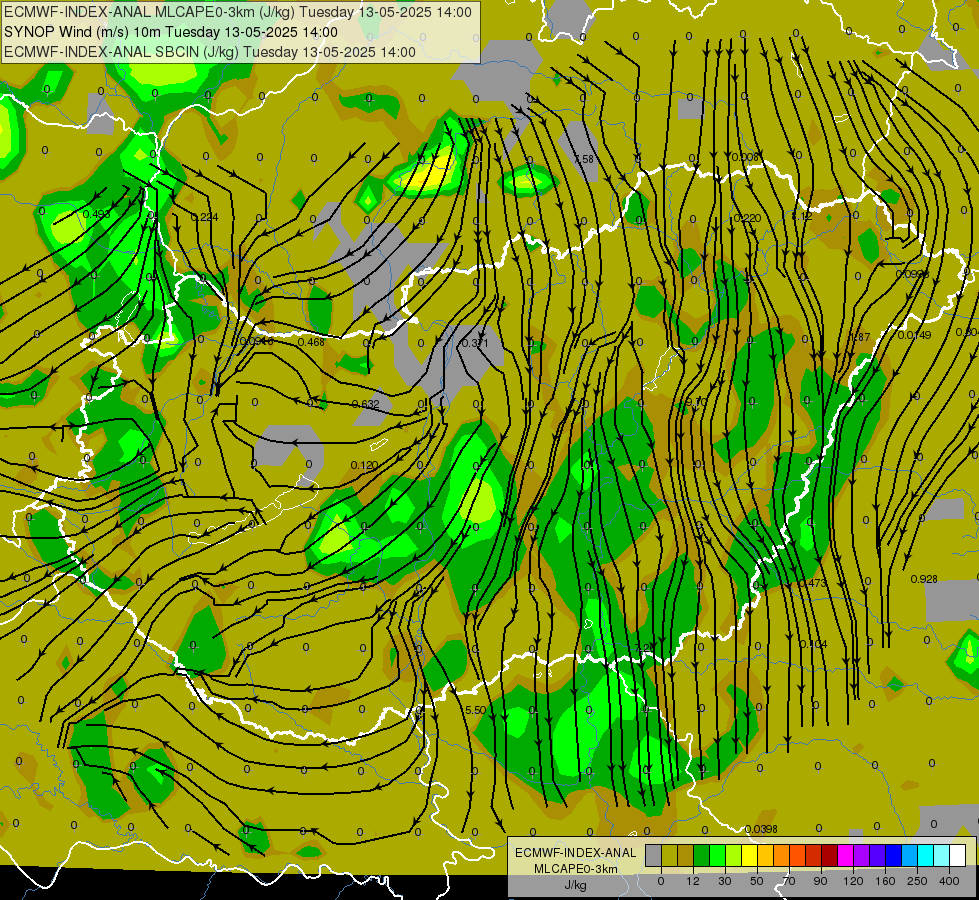Image resolution: width=979 pixels, height=900 pixels.
Task: Click the legend scale value 250
Action: coord(917,881)
